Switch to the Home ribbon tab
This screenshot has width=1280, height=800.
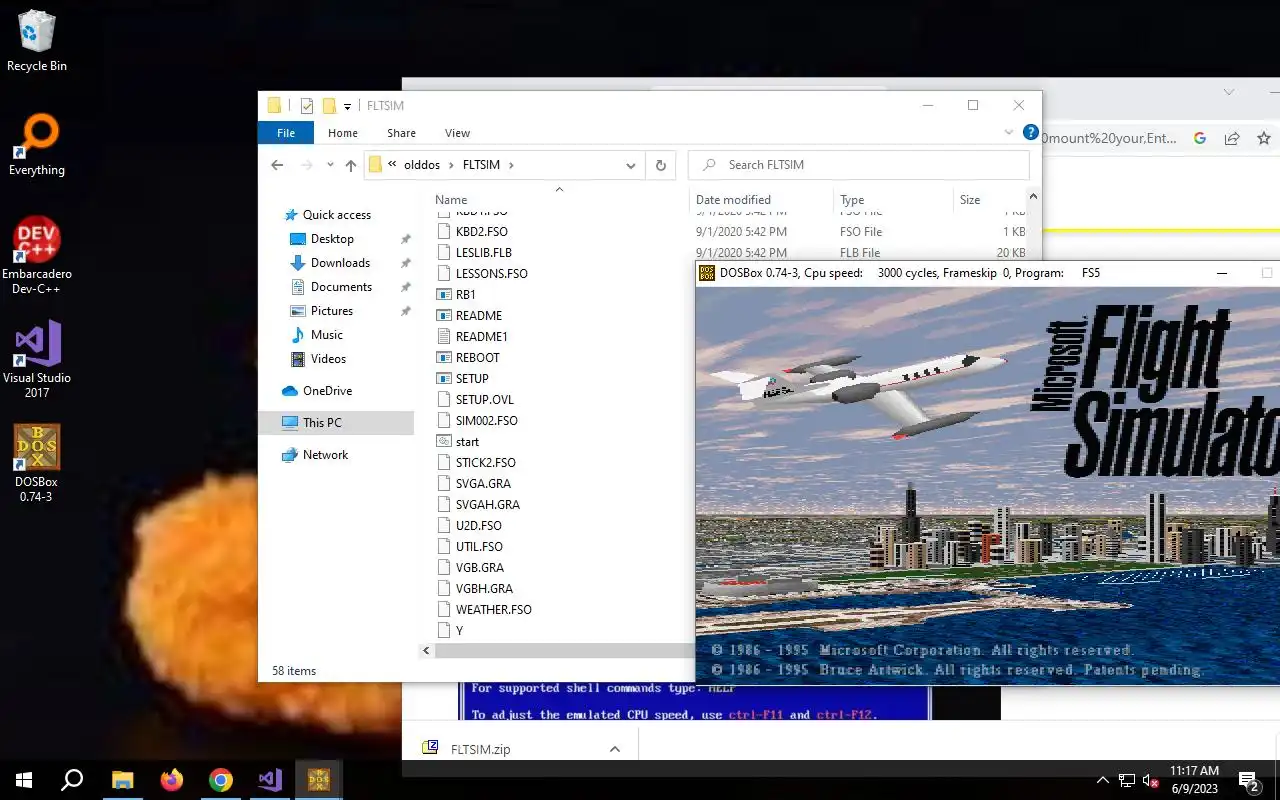click(x=343, y=133)
